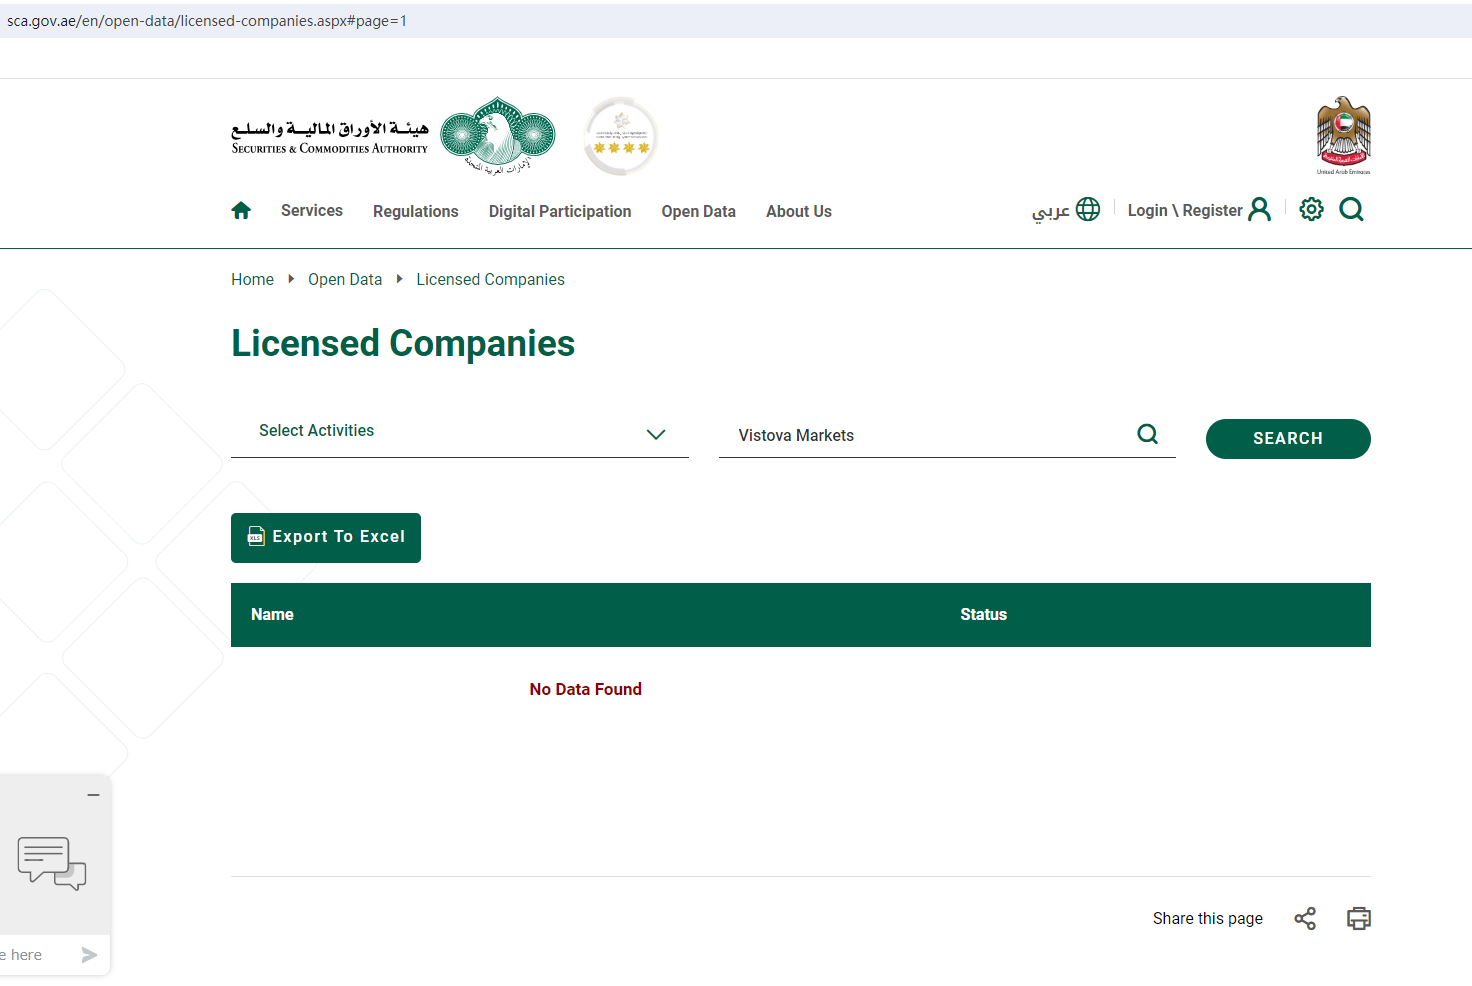This screenshot has height=986, width=1472.
Task: Minimize the chat widget panel
Action: click(x=93, y=795)
